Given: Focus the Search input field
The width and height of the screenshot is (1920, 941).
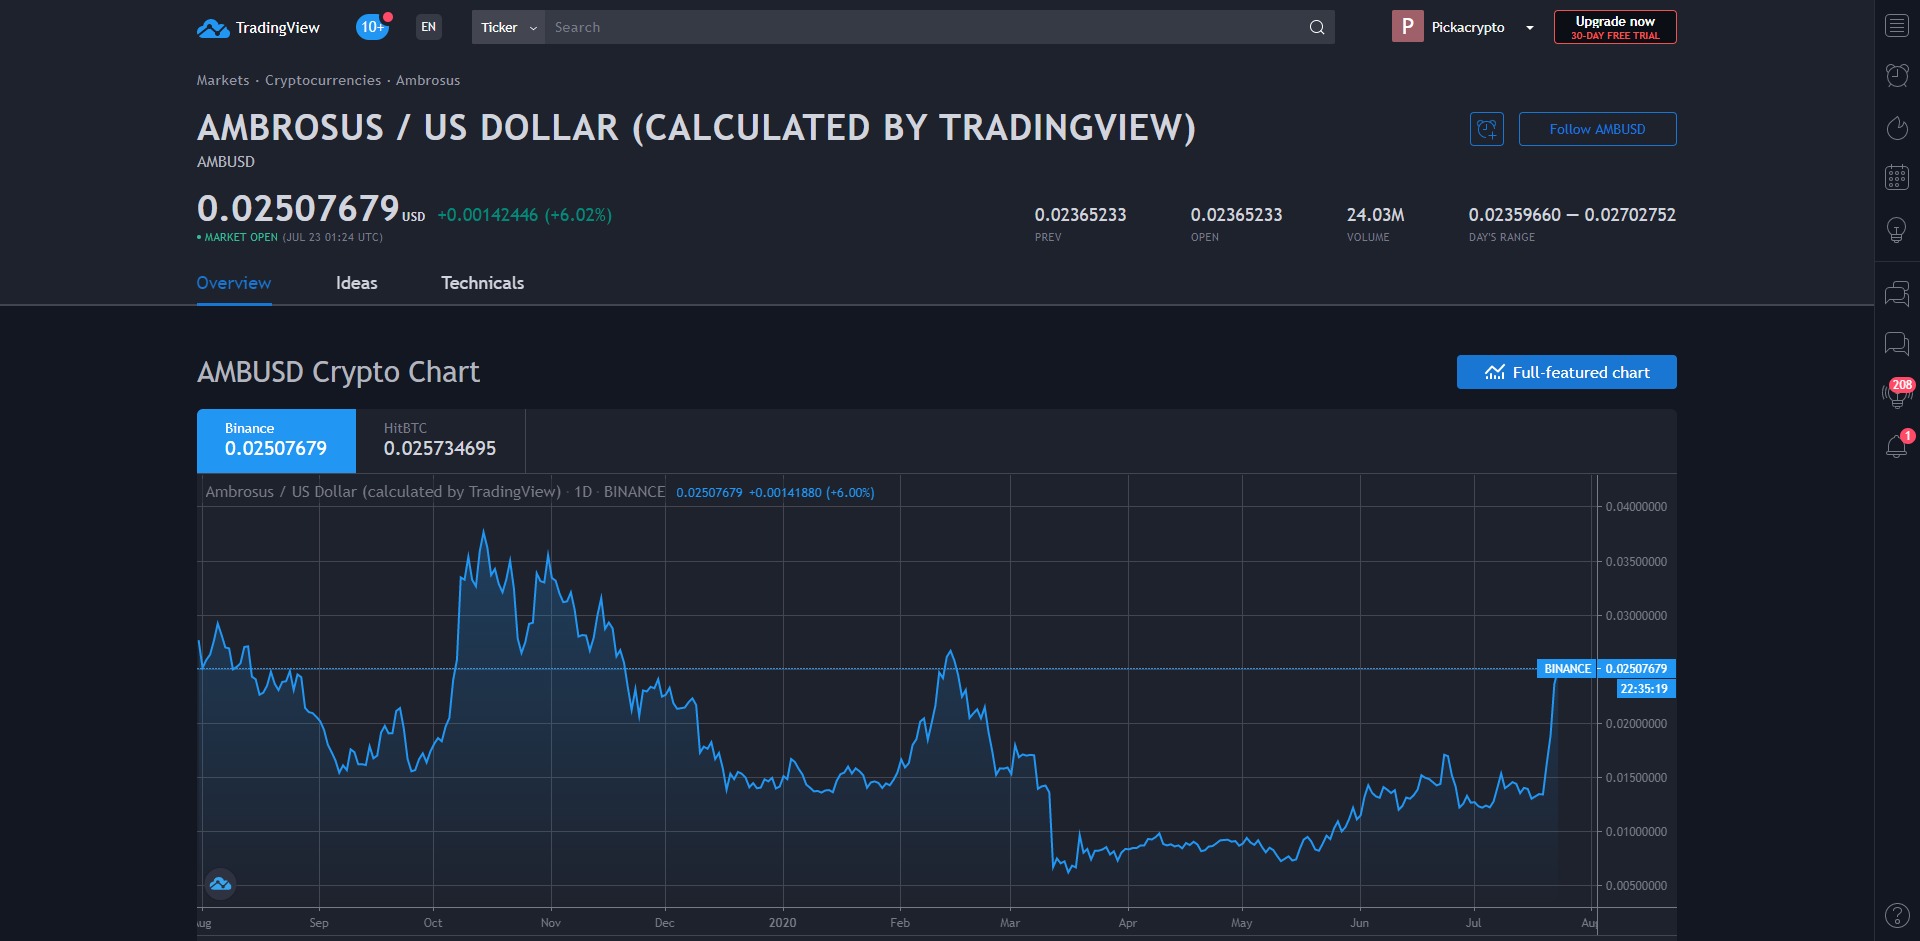Looking at the screenshot, I should pyautogui.click(x=926, y=27).
